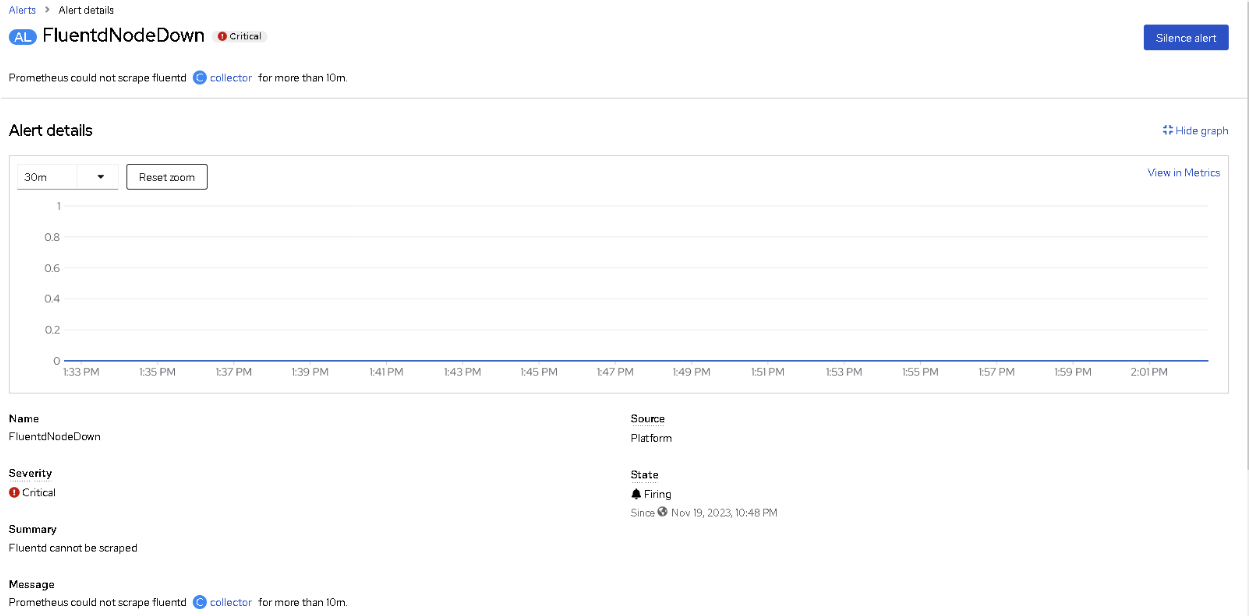Viewport: 1249px width, 616px height.
Task: Go back to Alerts via the breadcrumb
Action: tap(22, 10)
